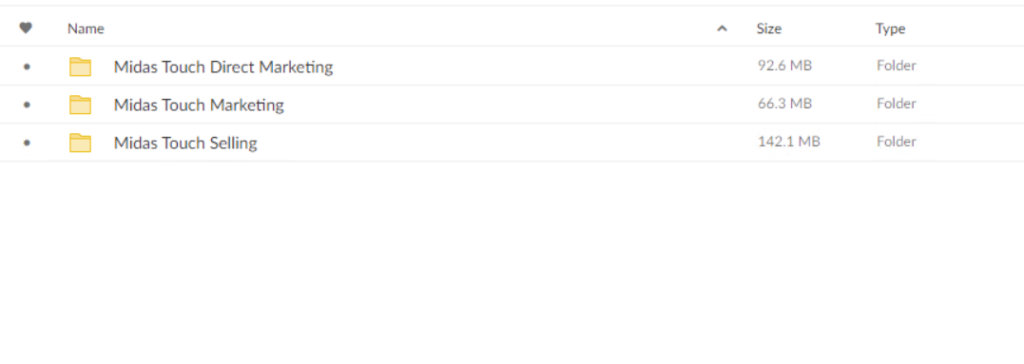Image resolution: width=1024 pixels, height=364 pixels.
Task: Open the Midas Touch Selling folder
Action: point(185,142)
